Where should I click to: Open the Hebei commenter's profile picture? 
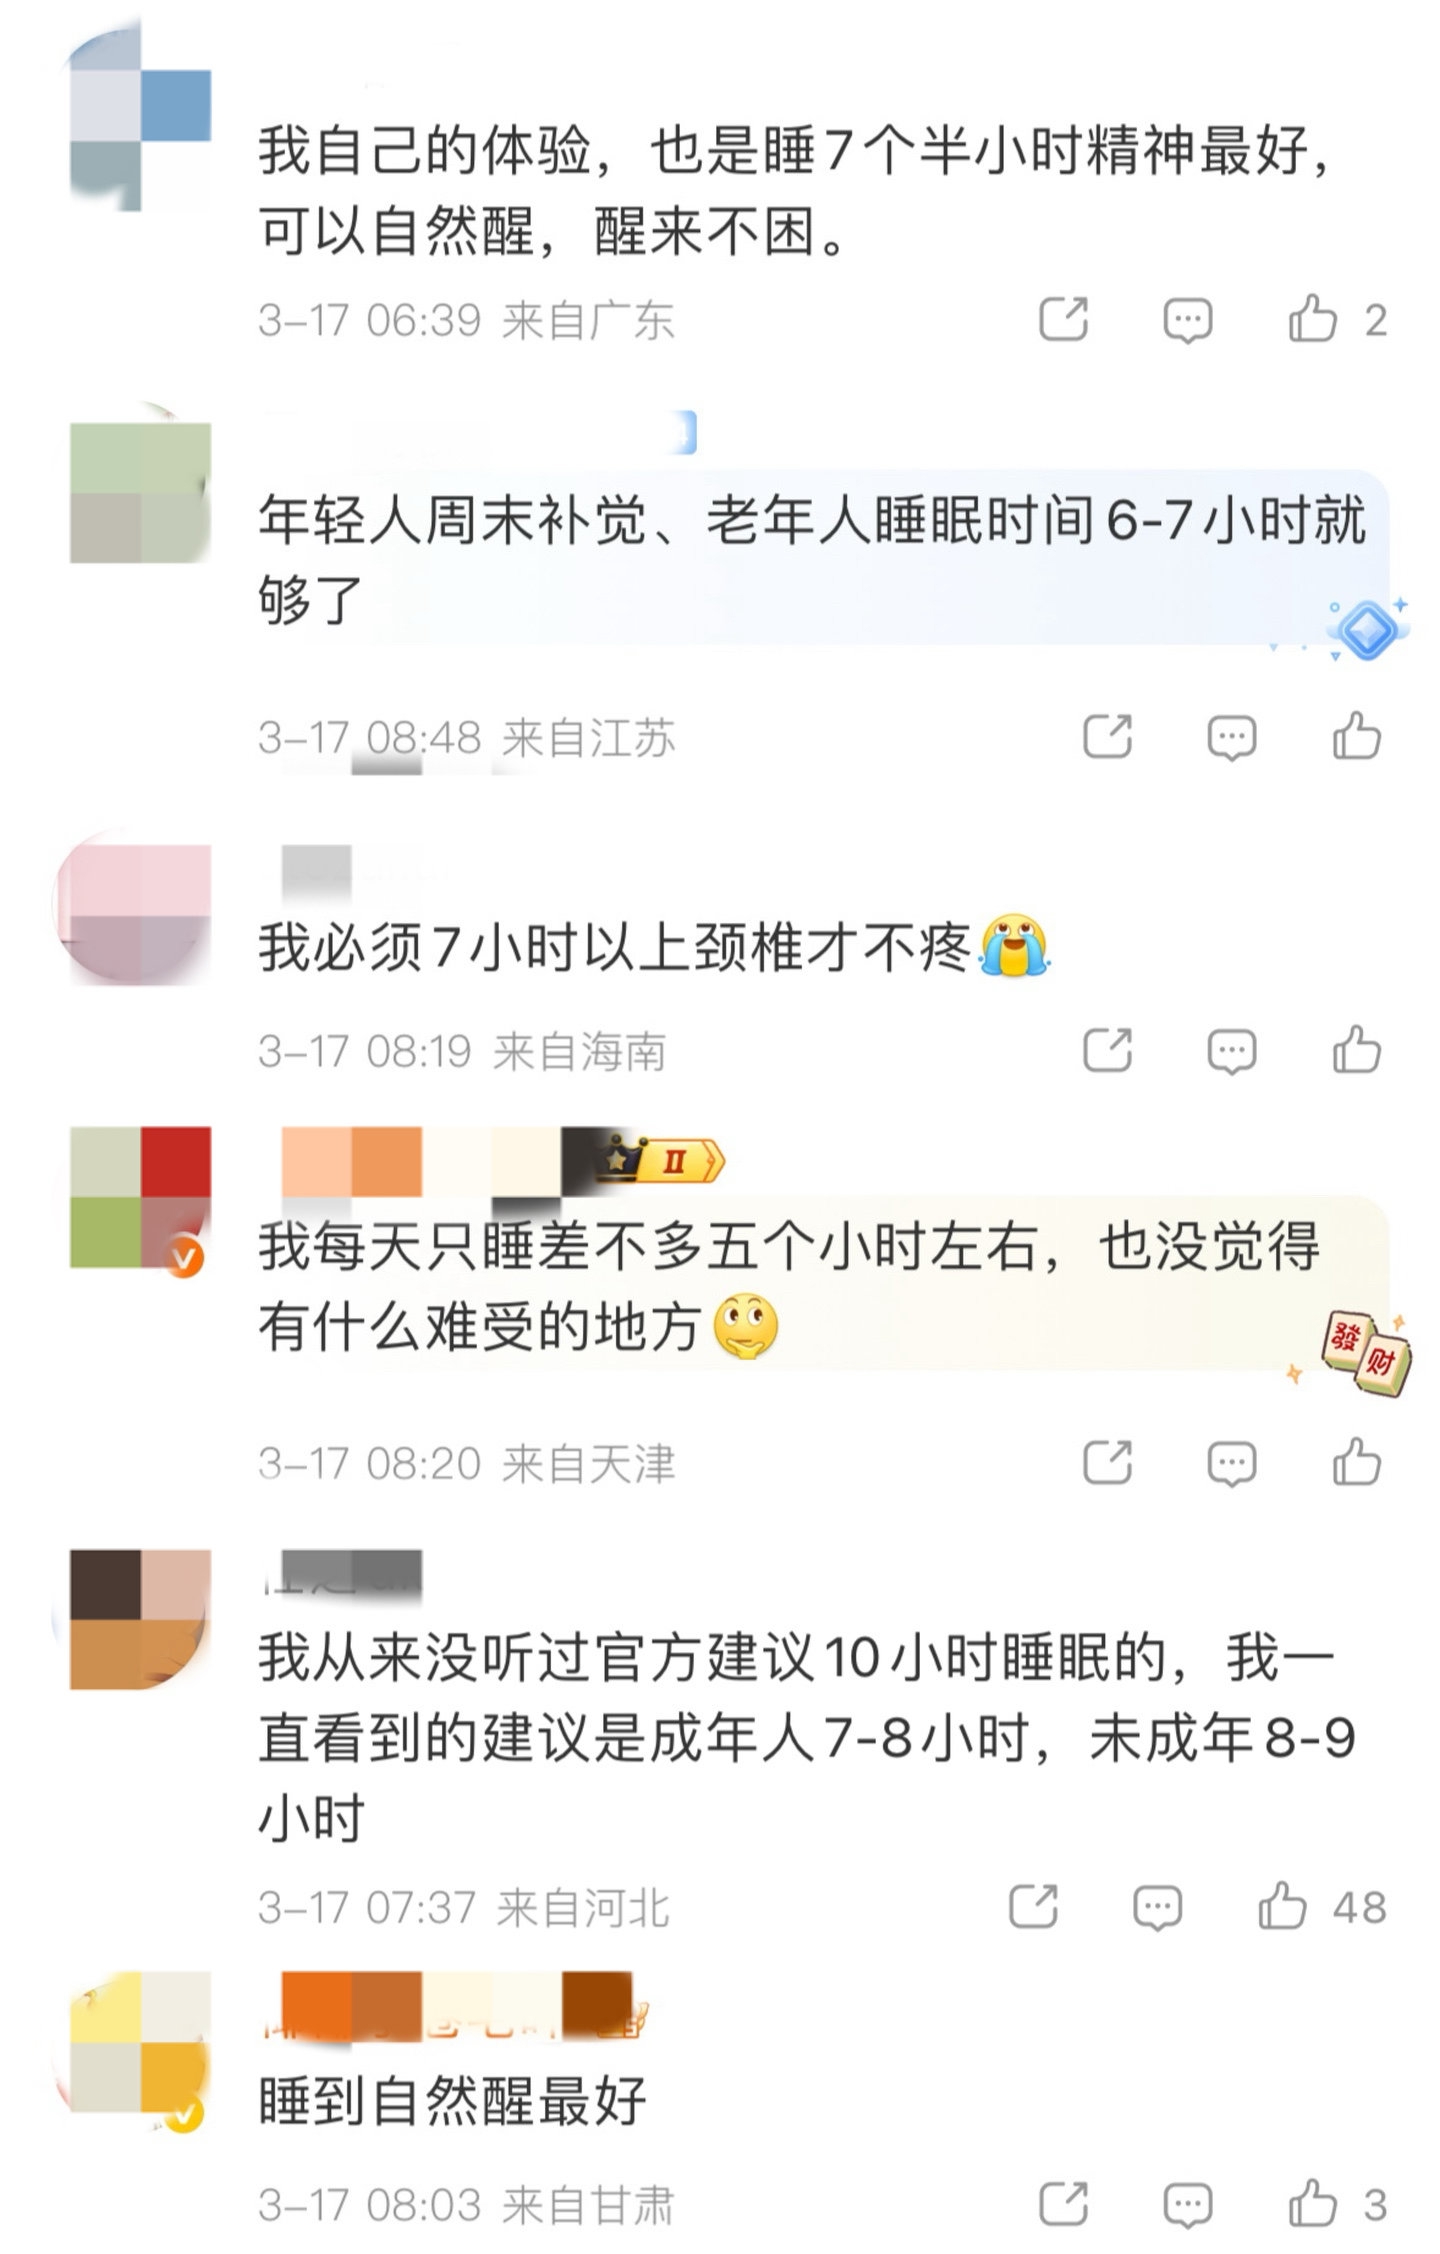[138, 1620]
